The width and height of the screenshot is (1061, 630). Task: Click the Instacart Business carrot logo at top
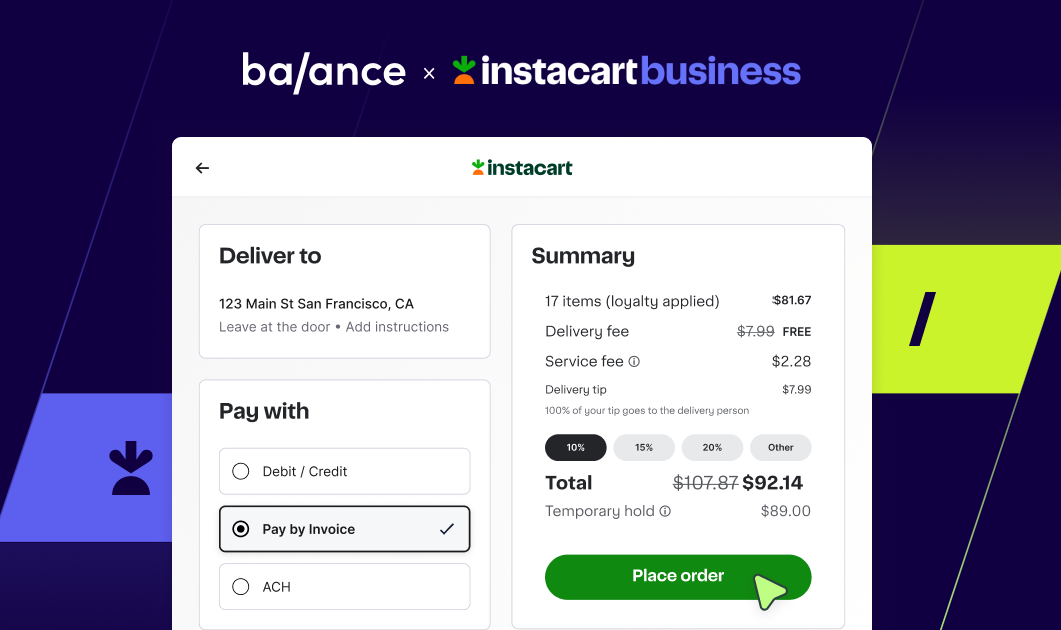coord(465,71)
